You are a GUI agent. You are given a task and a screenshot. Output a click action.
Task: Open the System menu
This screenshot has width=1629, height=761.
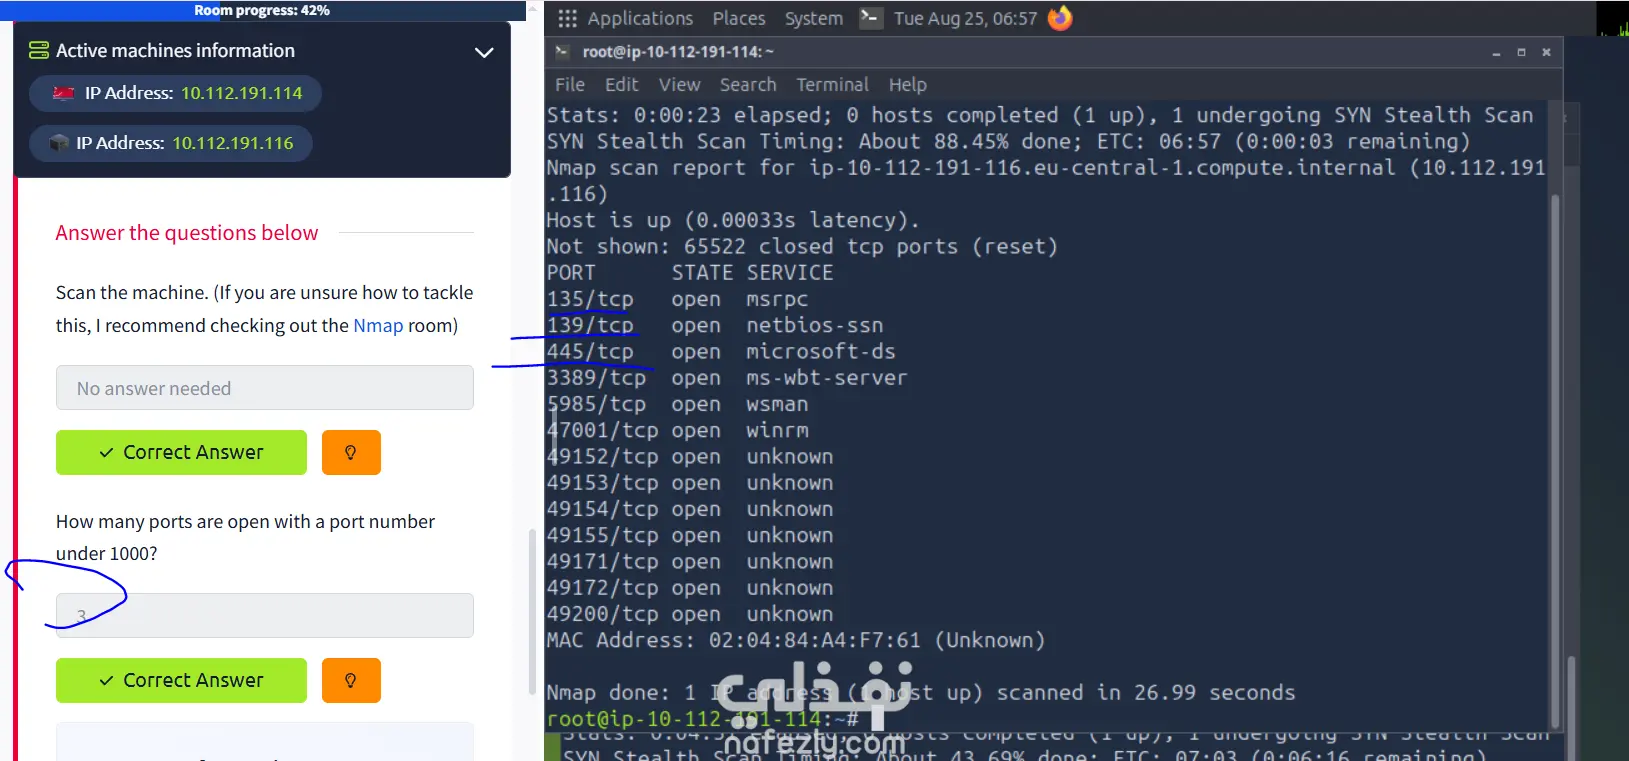point(813,18)
